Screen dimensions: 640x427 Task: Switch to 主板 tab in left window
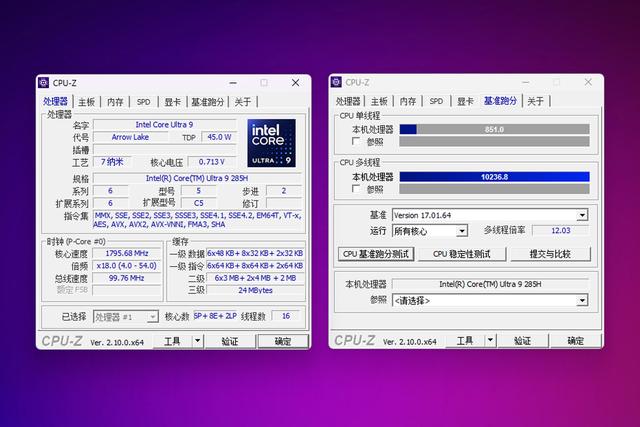pos(87,102)
